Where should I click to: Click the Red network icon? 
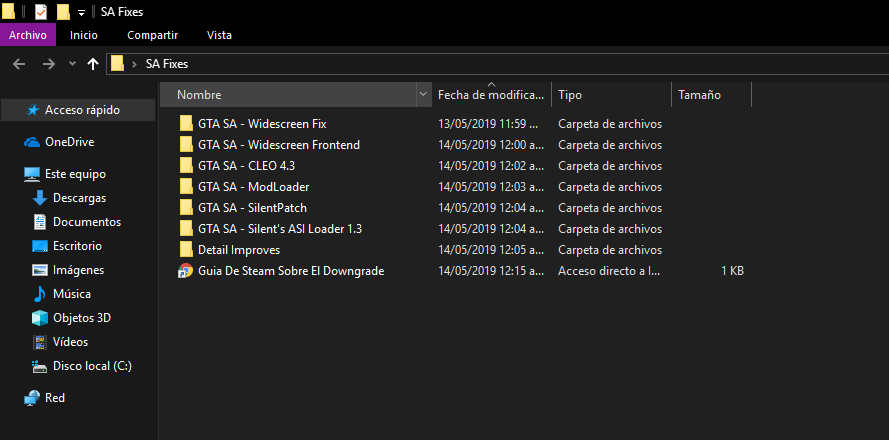pyautogui.click(x=32, y=398)
